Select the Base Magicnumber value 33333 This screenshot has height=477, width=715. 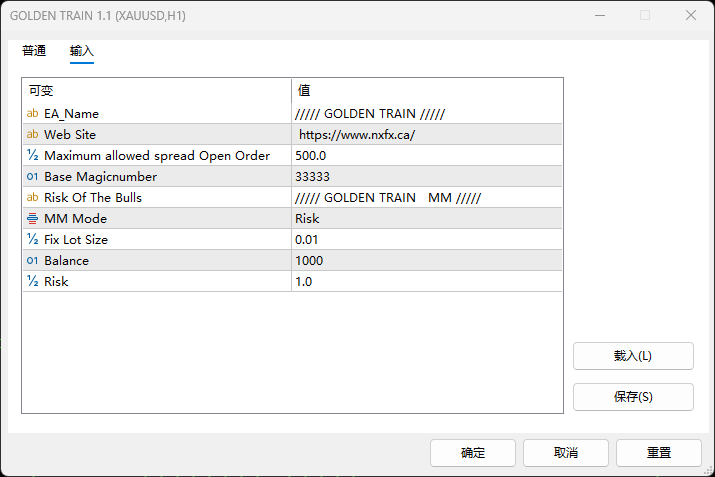coord(426,177)
